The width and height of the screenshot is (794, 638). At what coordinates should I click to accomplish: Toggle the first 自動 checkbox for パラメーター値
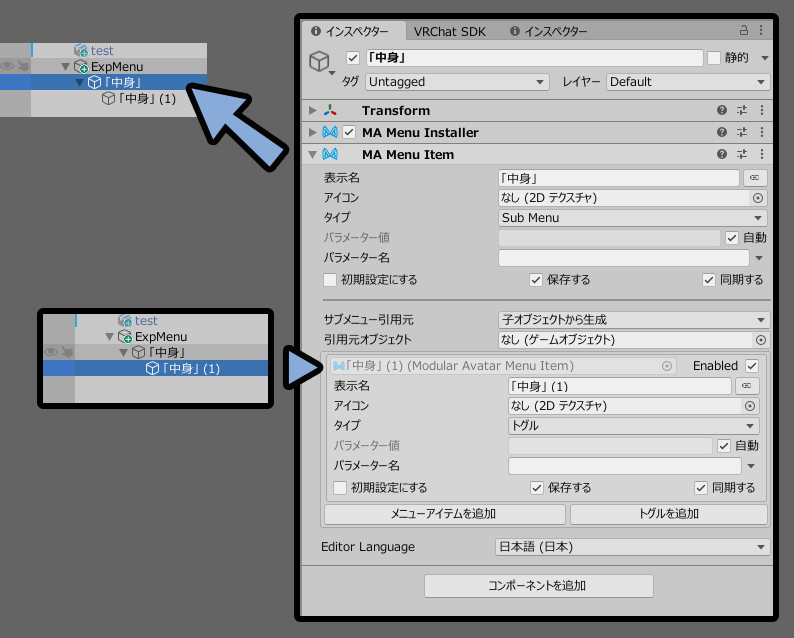(732, 237)
